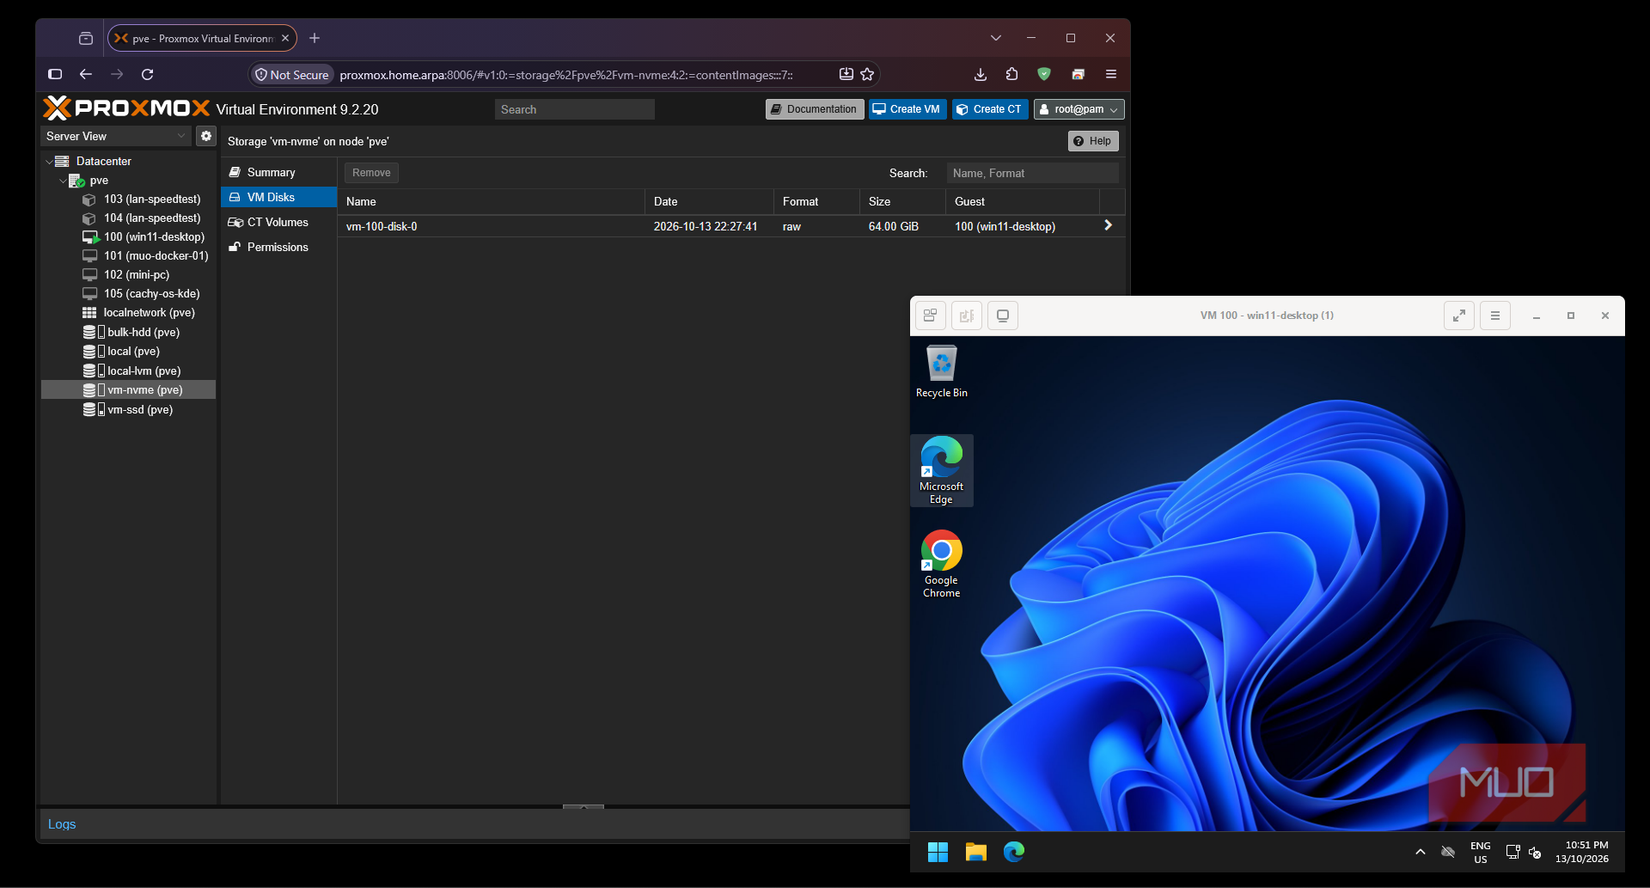This screenshot has height=888, width=1650.
Task: Open File Explorer from VM taskbar
Action: 976,852
